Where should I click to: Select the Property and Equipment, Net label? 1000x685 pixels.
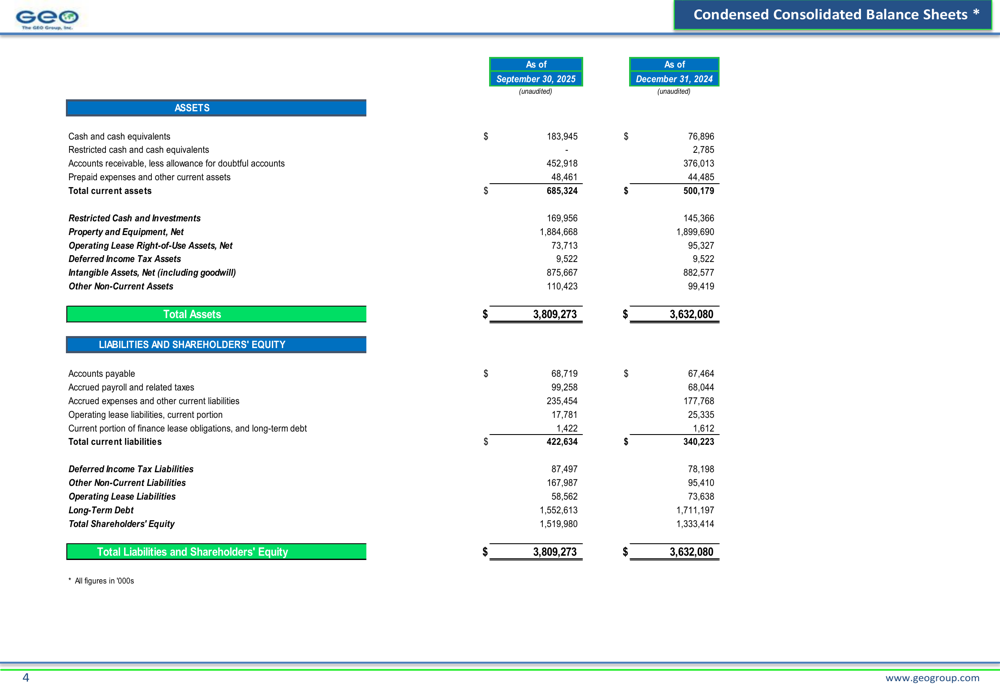pyautogui.click(x=126, y=232)
